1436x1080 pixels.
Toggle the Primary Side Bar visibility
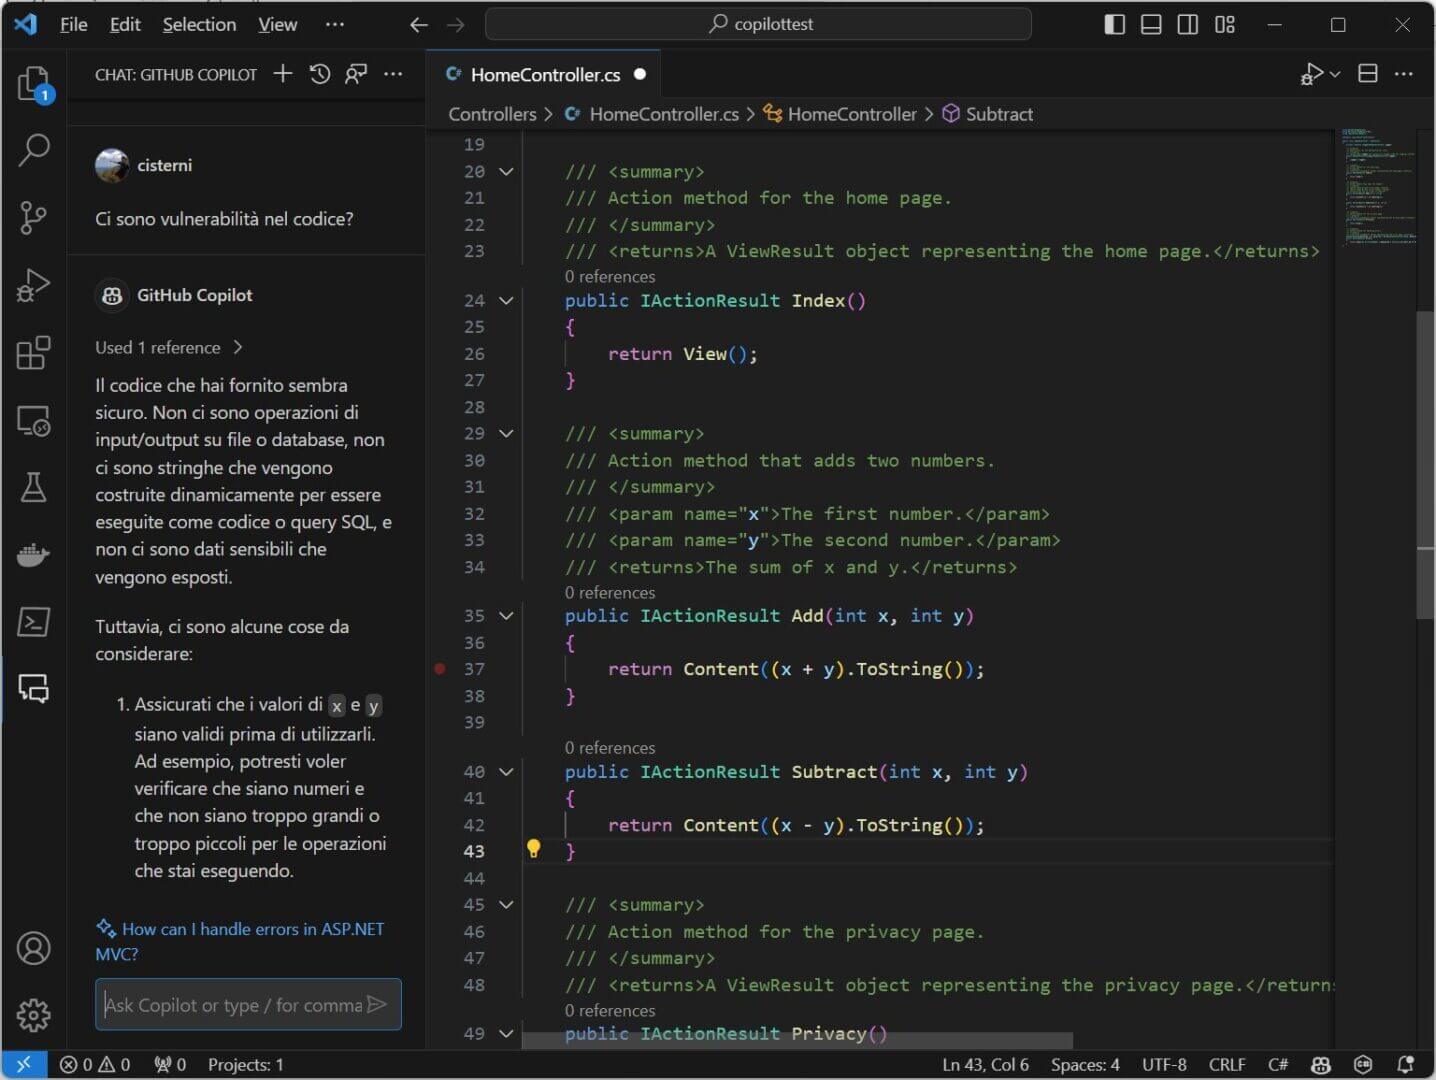1114,24
